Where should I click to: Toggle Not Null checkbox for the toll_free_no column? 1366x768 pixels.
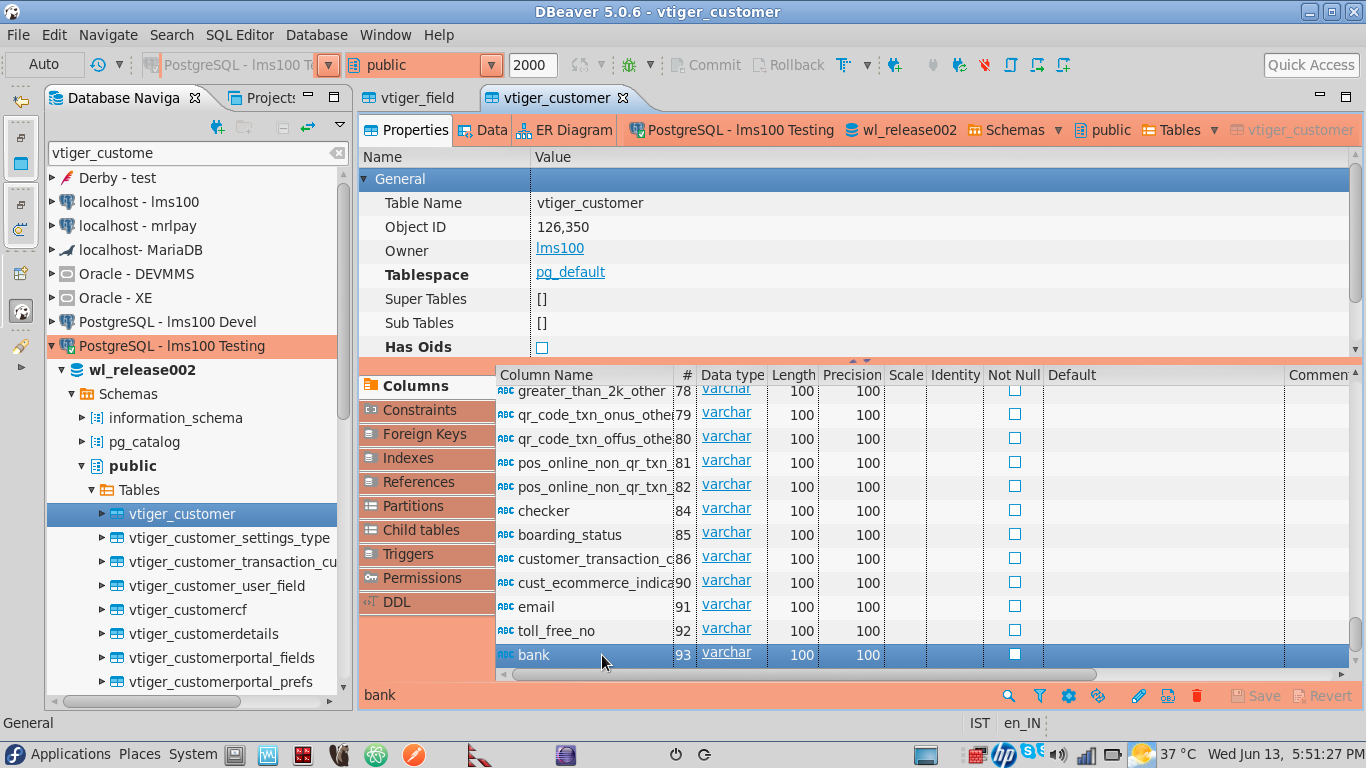tap(1014, 630)
